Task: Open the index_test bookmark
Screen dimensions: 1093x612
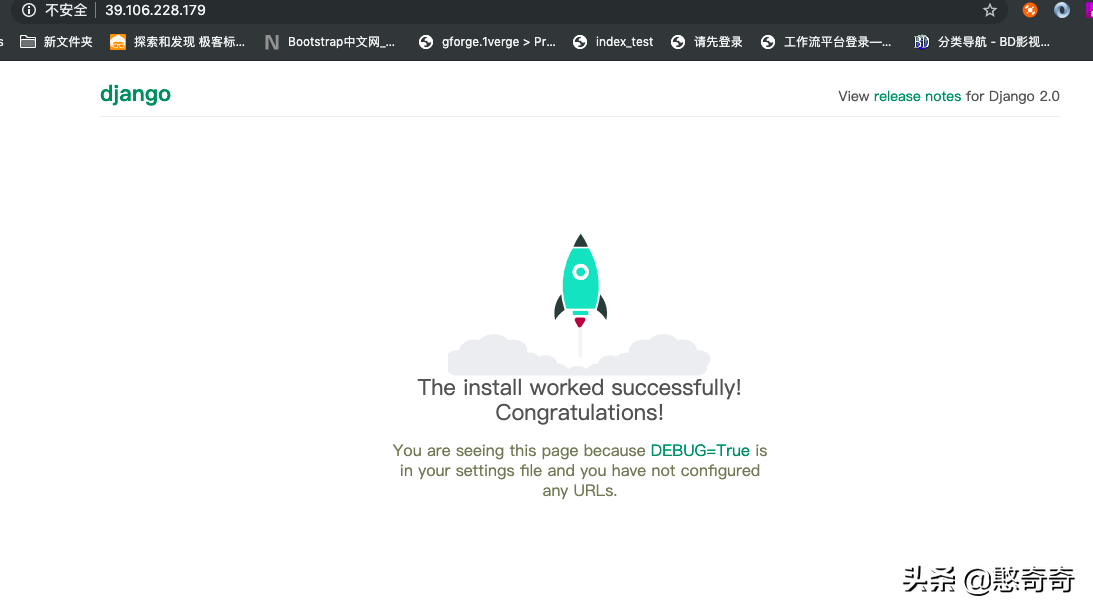Action: pyautogui.click(x=613, y=42)
